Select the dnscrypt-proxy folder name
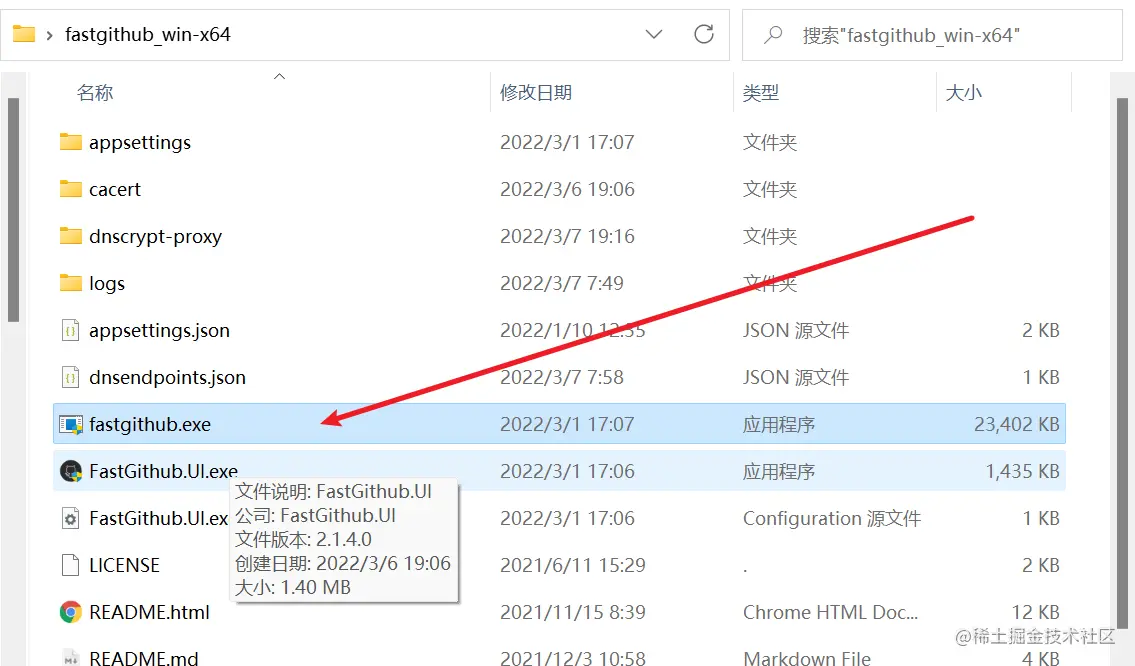The image size is (1135, 666). pos(155,237)
